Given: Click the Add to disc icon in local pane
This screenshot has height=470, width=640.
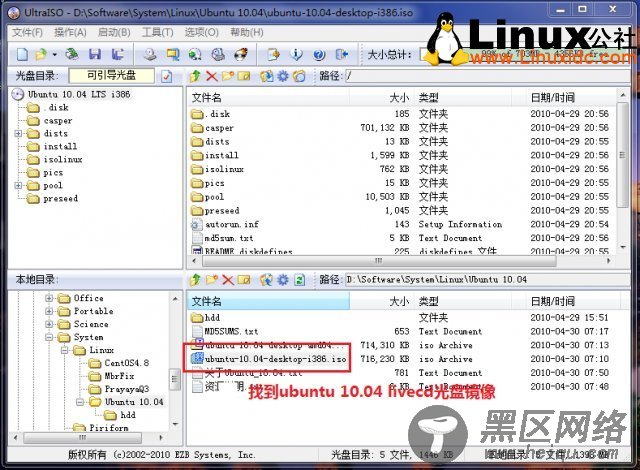Looking at the screenshot, I should click(267, 280).
